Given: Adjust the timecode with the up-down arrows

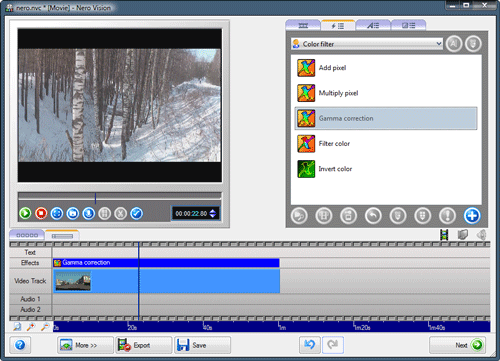Looking at the screenshot, I should (x=213, y=213).
